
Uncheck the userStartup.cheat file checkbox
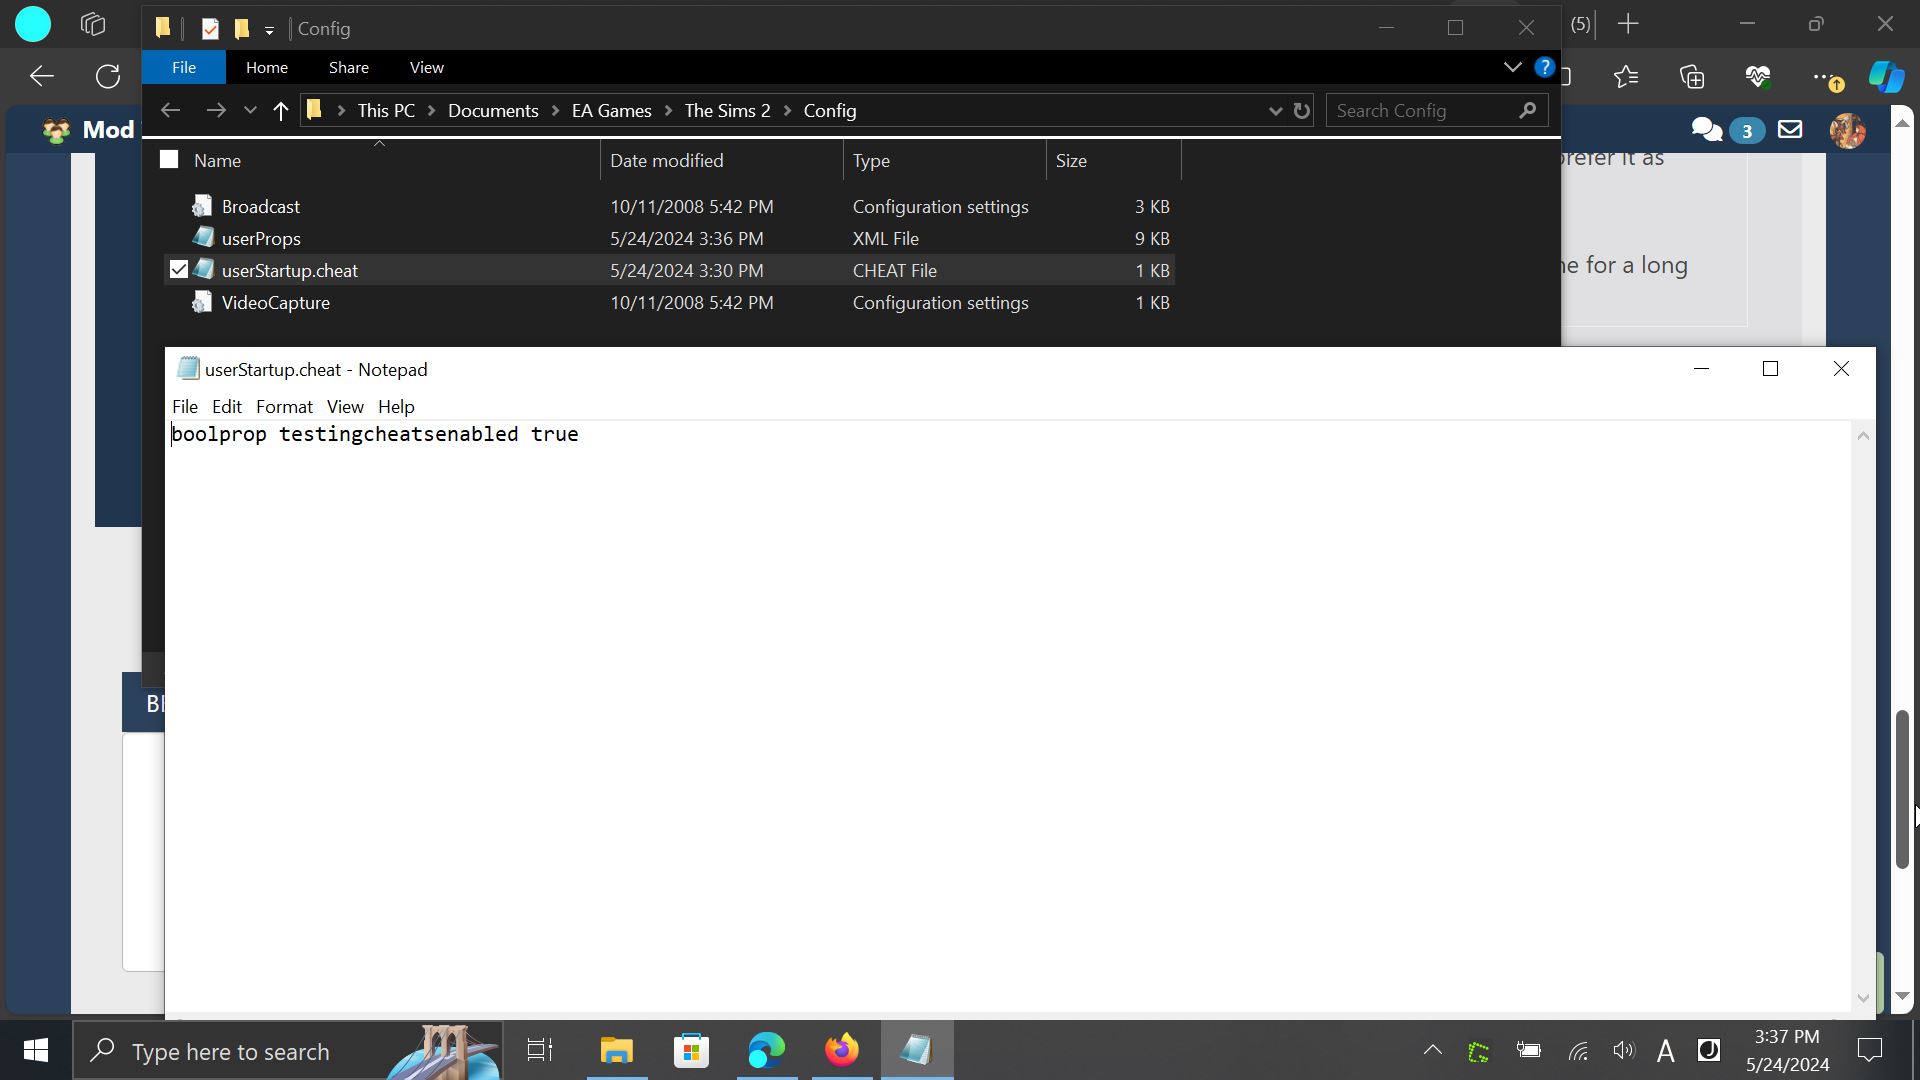(x=179, y=270)
